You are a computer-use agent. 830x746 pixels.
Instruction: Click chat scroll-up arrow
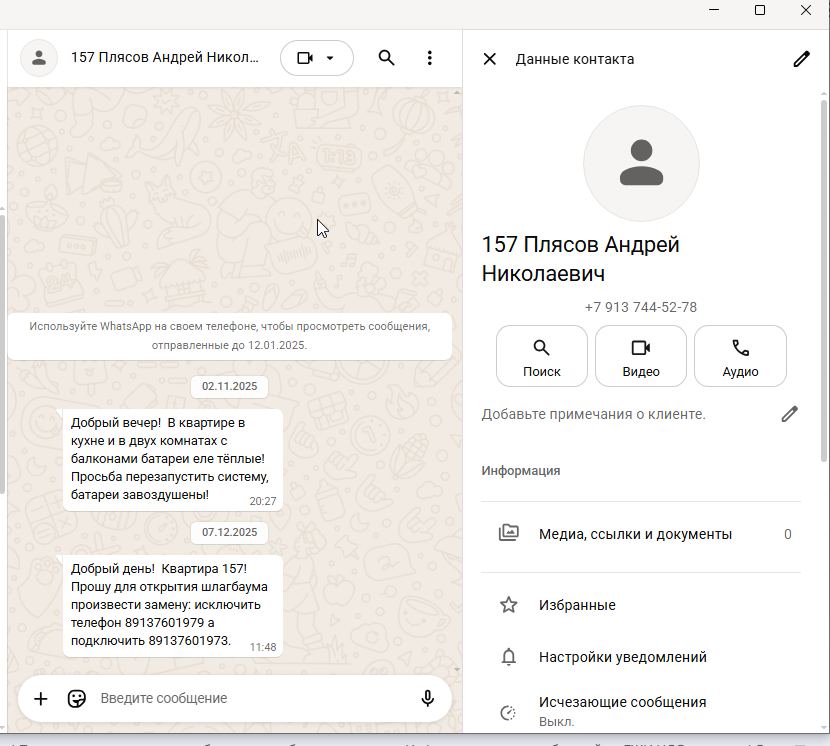[457, 93]
